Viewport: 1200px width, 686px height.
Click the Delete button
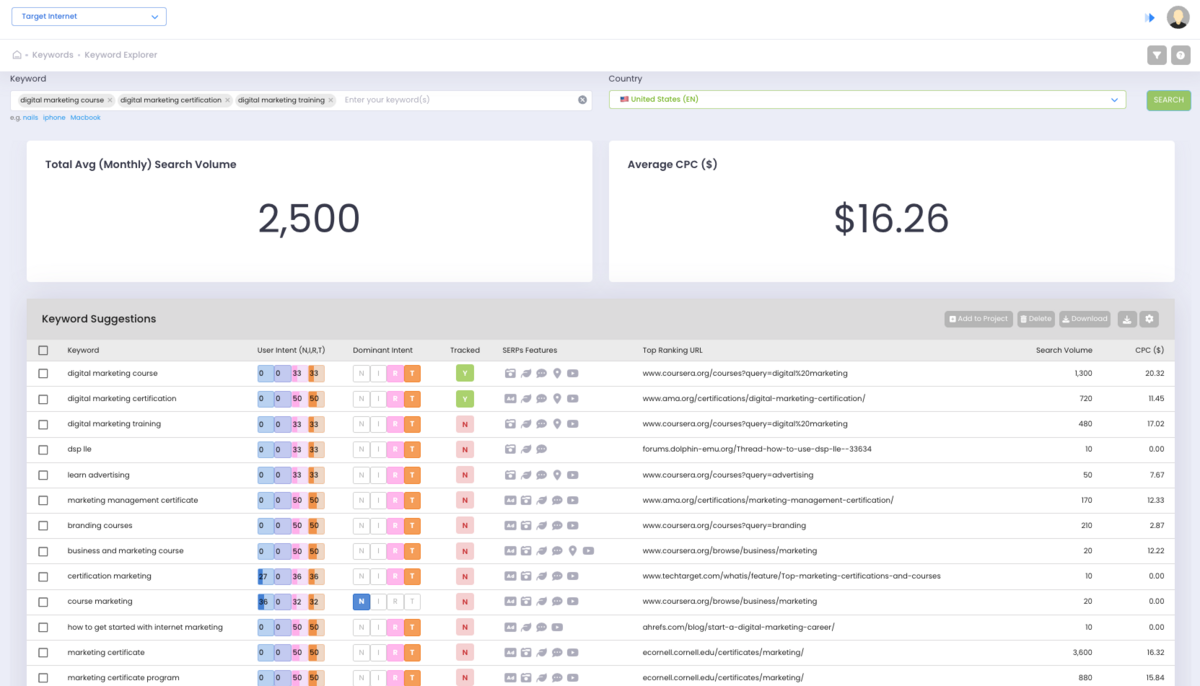click(x=1036, y=319)
